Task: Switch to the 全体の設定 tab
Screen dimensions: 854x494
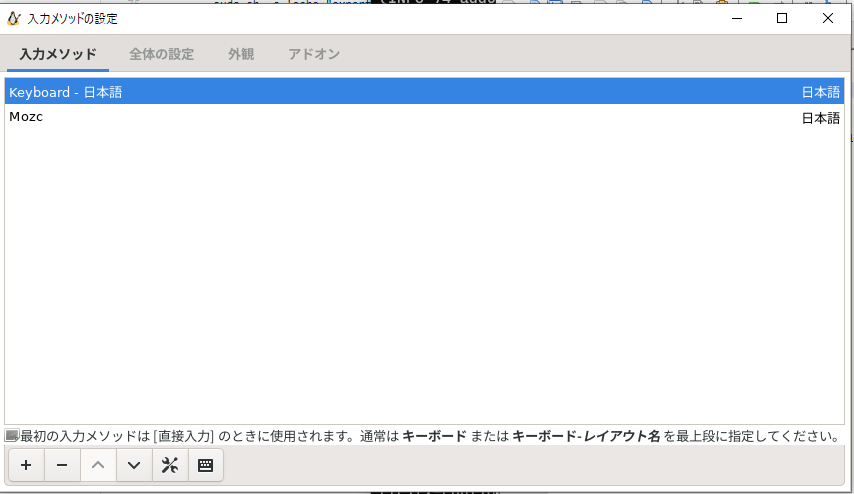Action: coord(161,54)
